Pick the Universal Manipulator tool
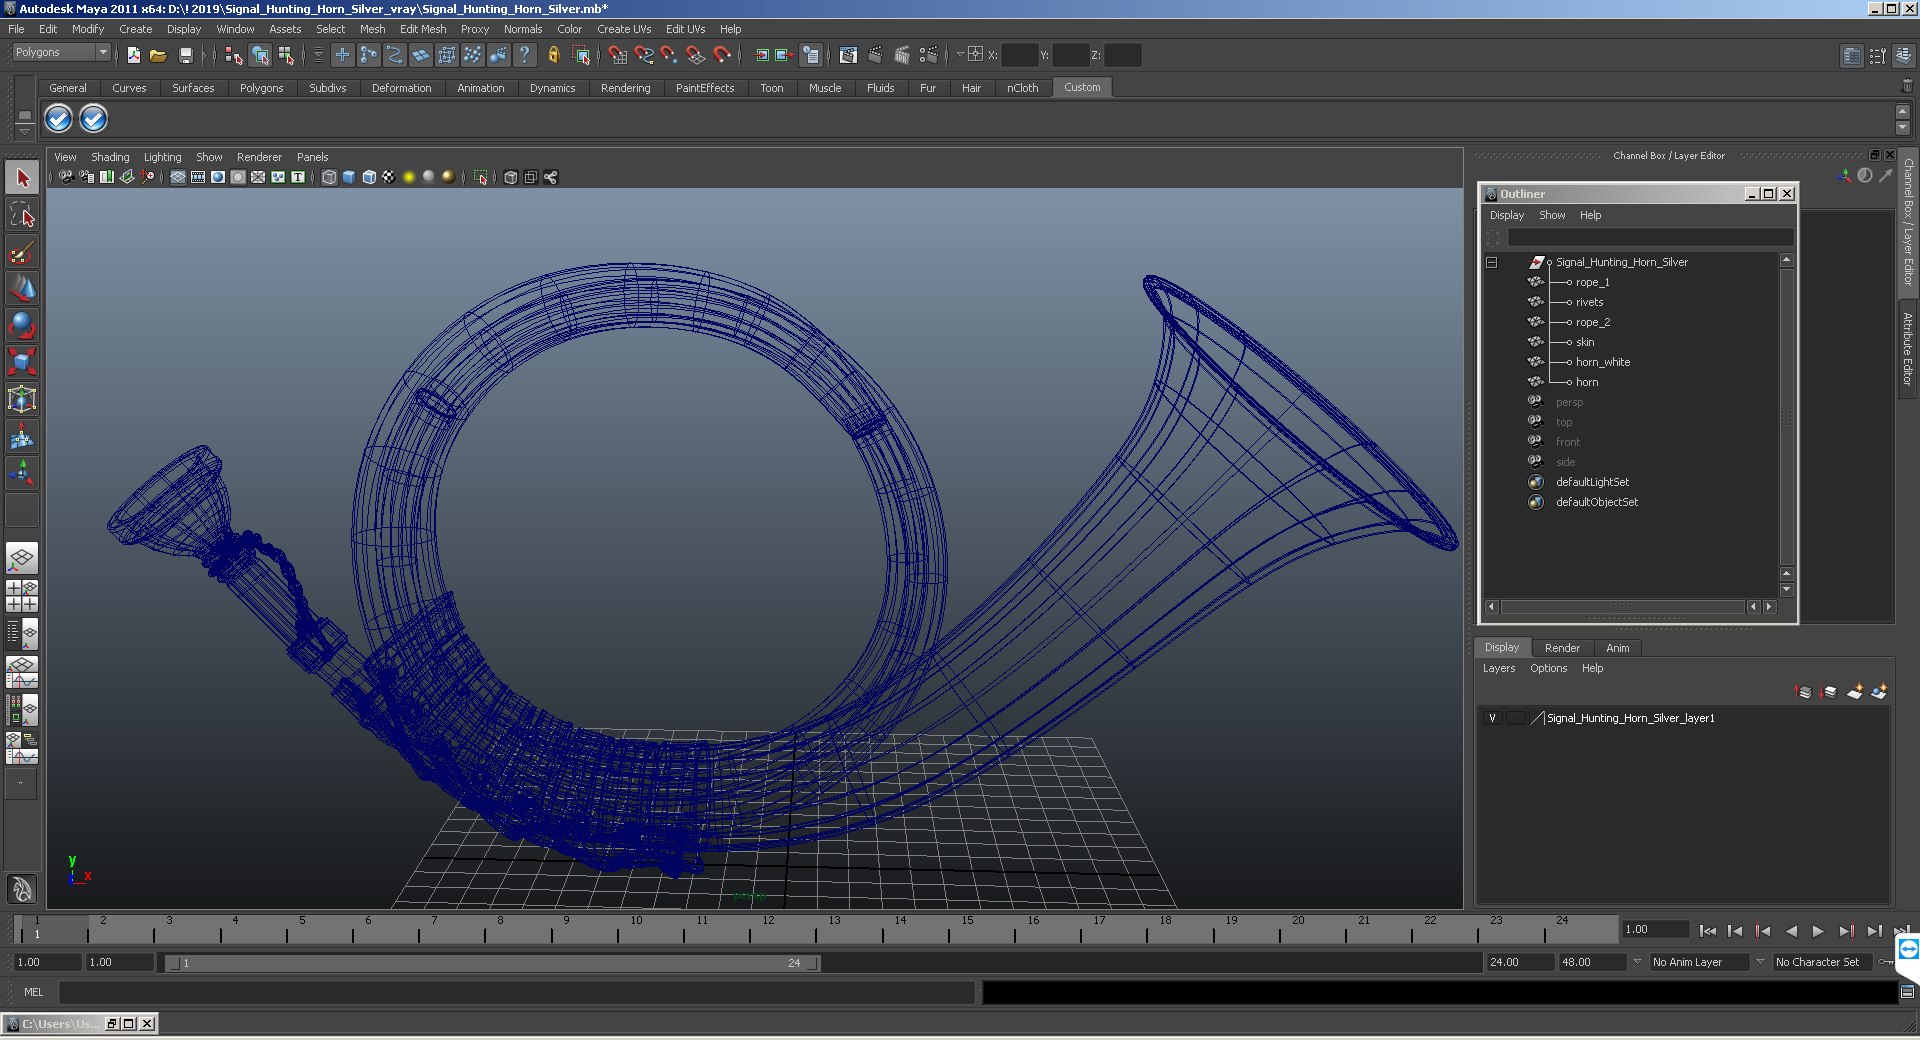Screen dimensions: 1920x1040 click(22, 399)
